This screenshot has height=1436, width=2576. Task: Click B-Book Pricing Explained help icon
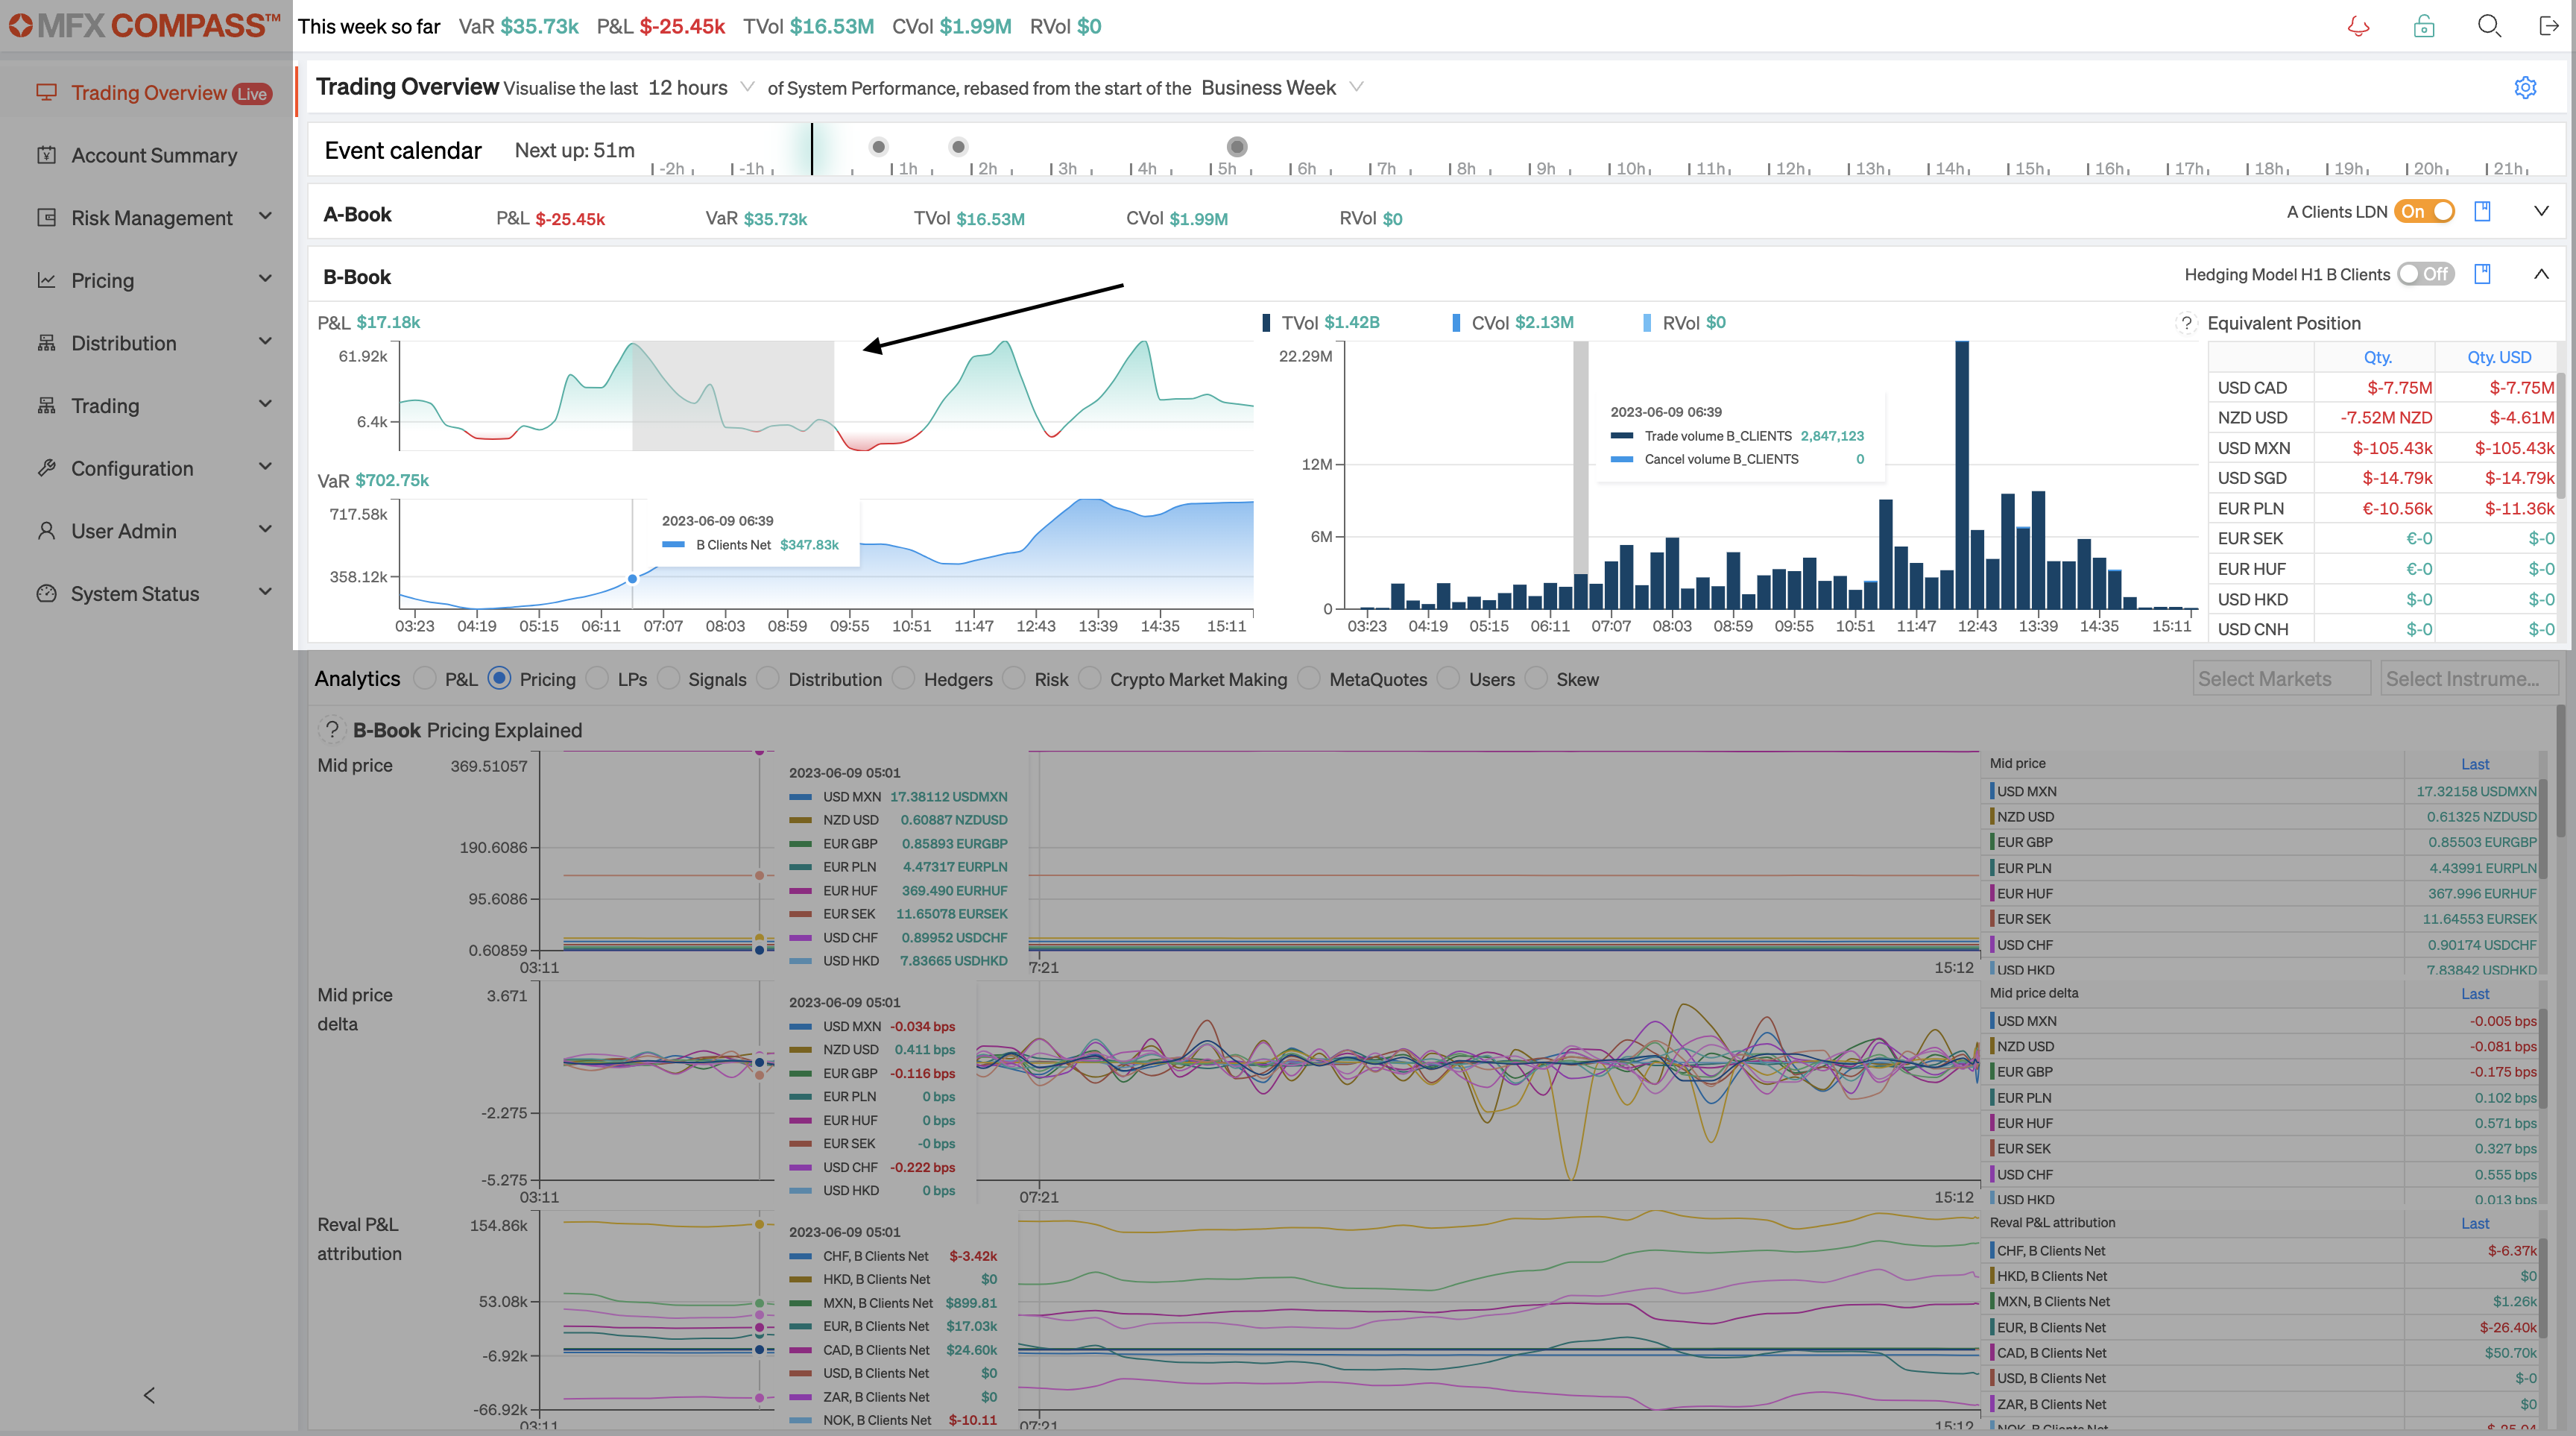[332, 730]
